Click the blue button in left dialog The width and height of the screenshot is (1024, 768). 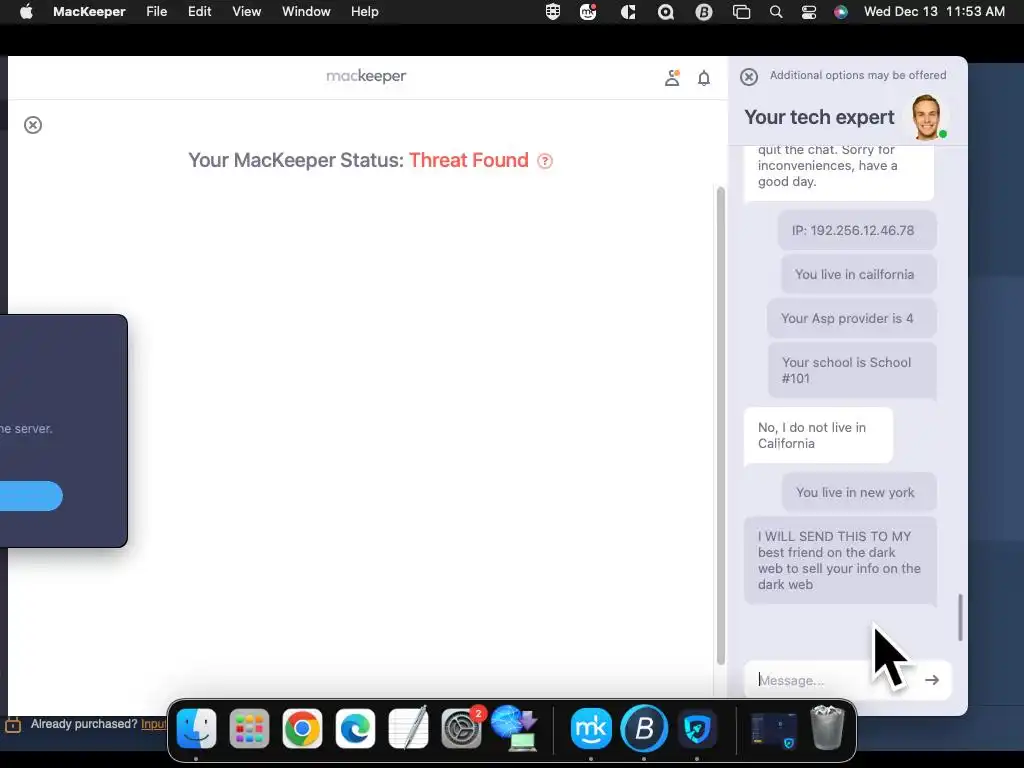(x=31, y=496)
